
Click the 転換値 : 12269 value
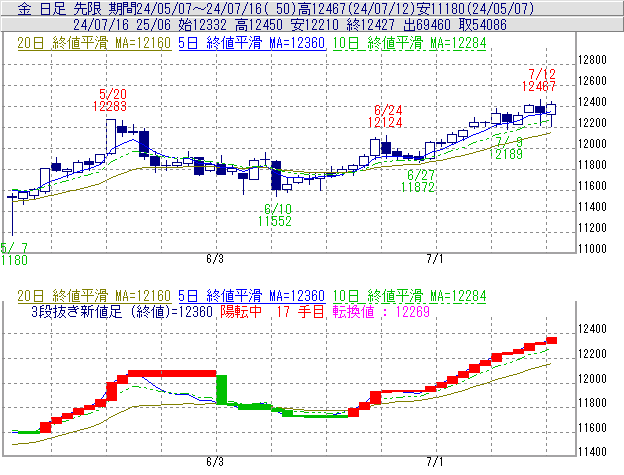pos(381,311)
